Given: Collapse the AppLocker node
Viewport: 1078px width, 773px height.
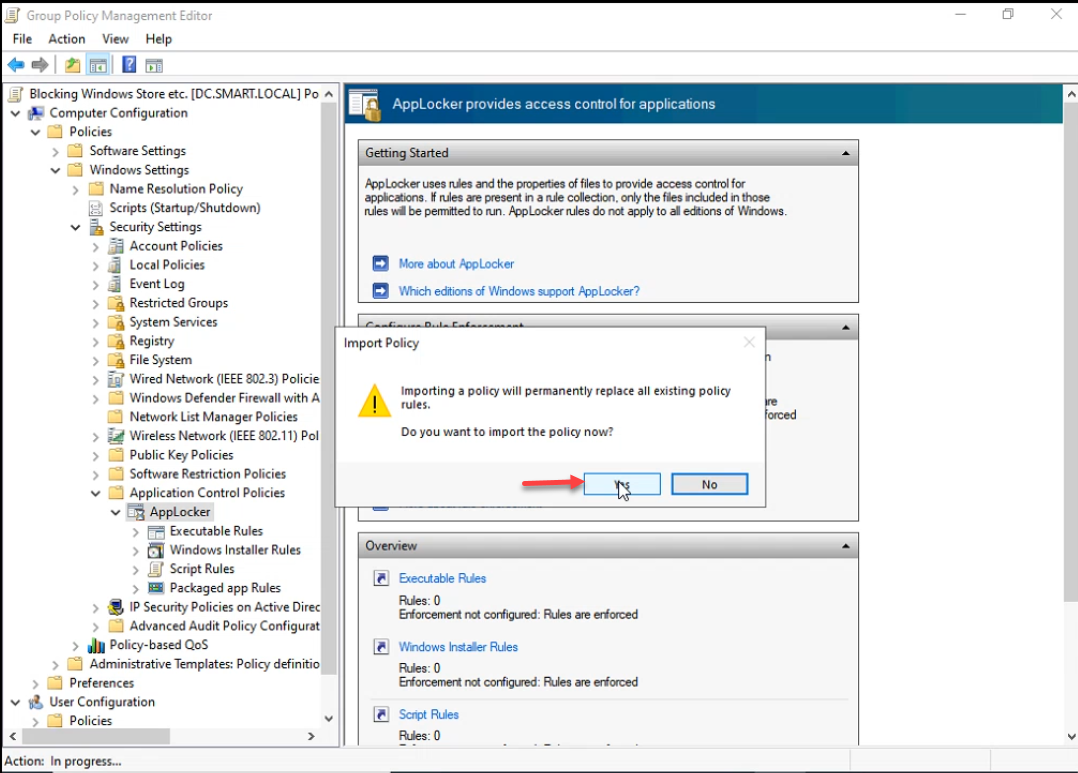Looking at the screenshot, I should click(116, 512).
